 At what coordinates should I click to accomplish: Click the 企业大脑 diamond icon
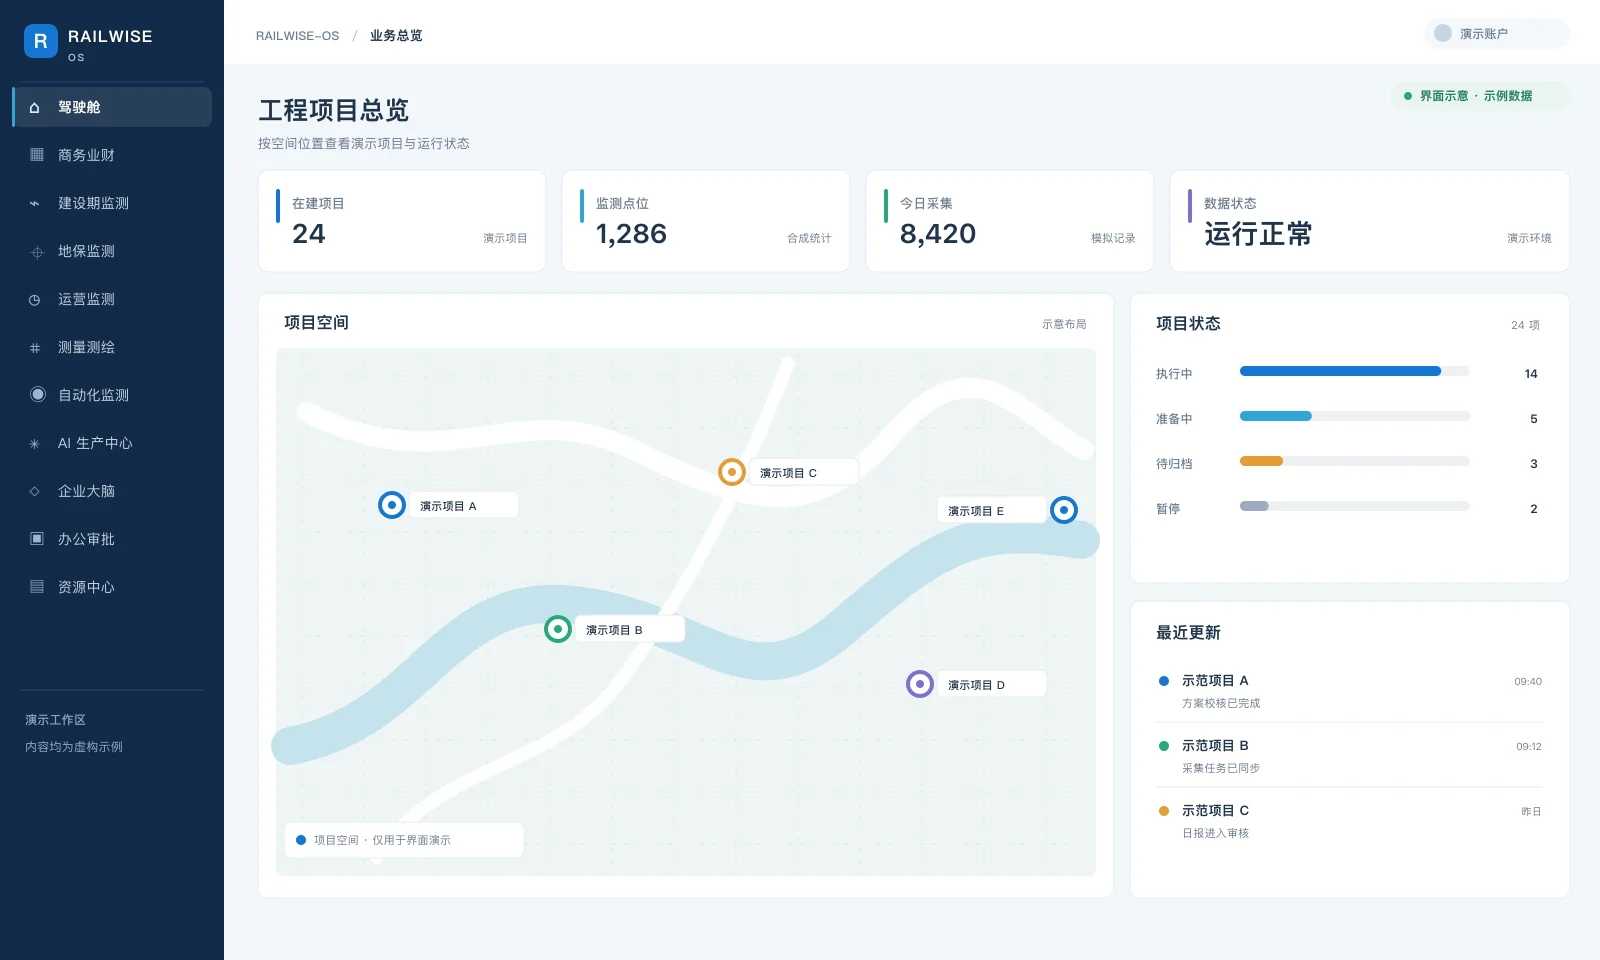click(35, 491)
